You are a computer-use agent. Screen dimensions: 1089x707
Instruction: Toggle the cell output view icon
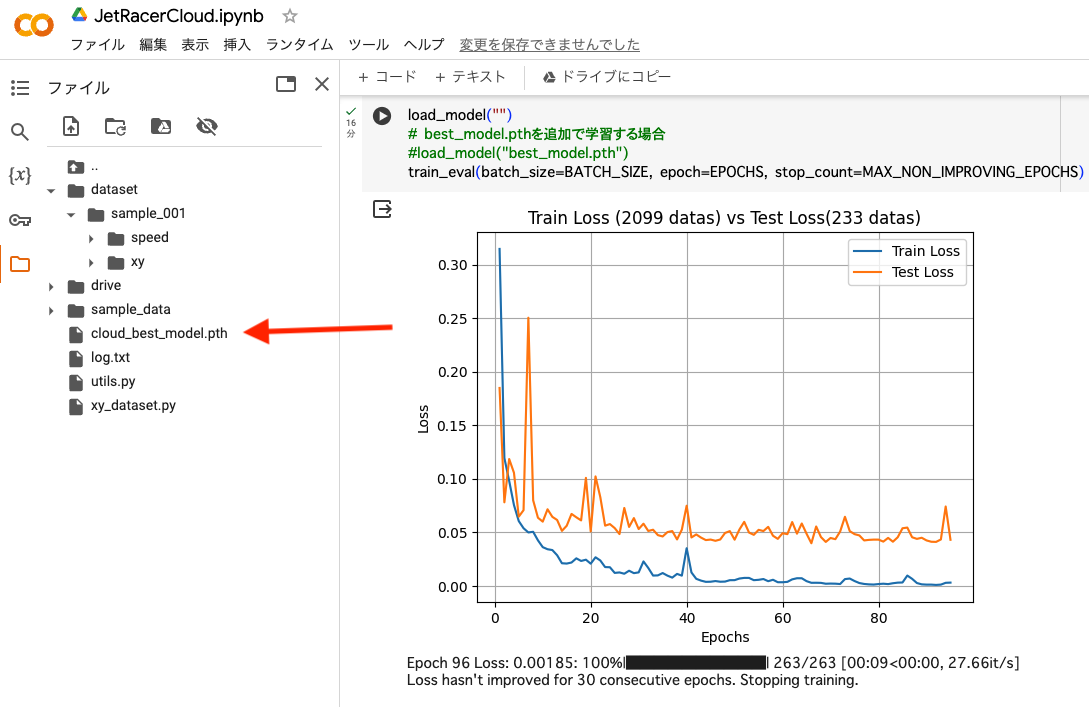pyautogui.click(x=383, y=208)
